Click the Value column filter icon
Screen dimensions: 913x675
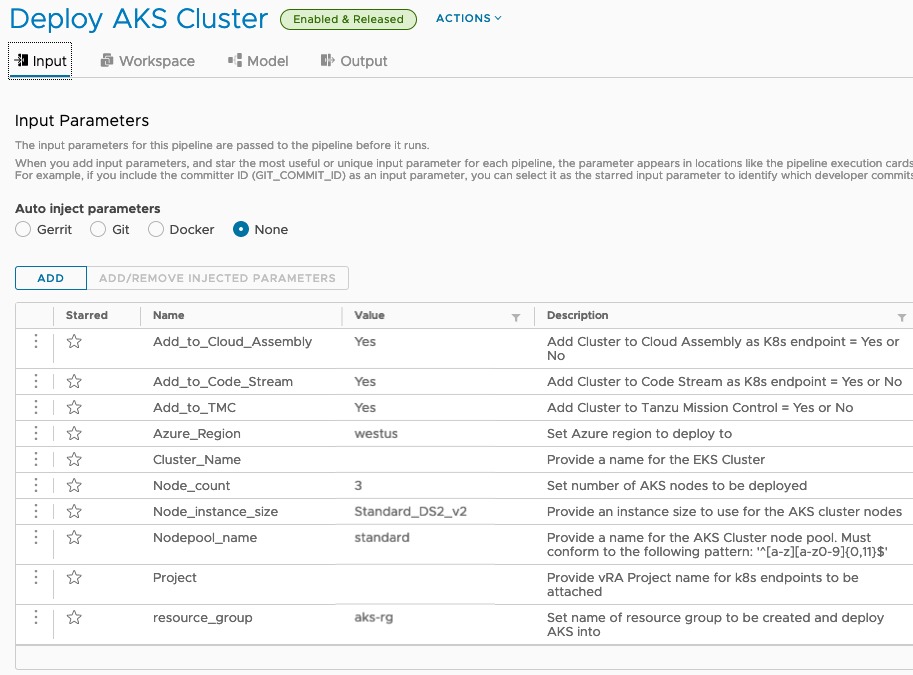click(x=516, y=317)
